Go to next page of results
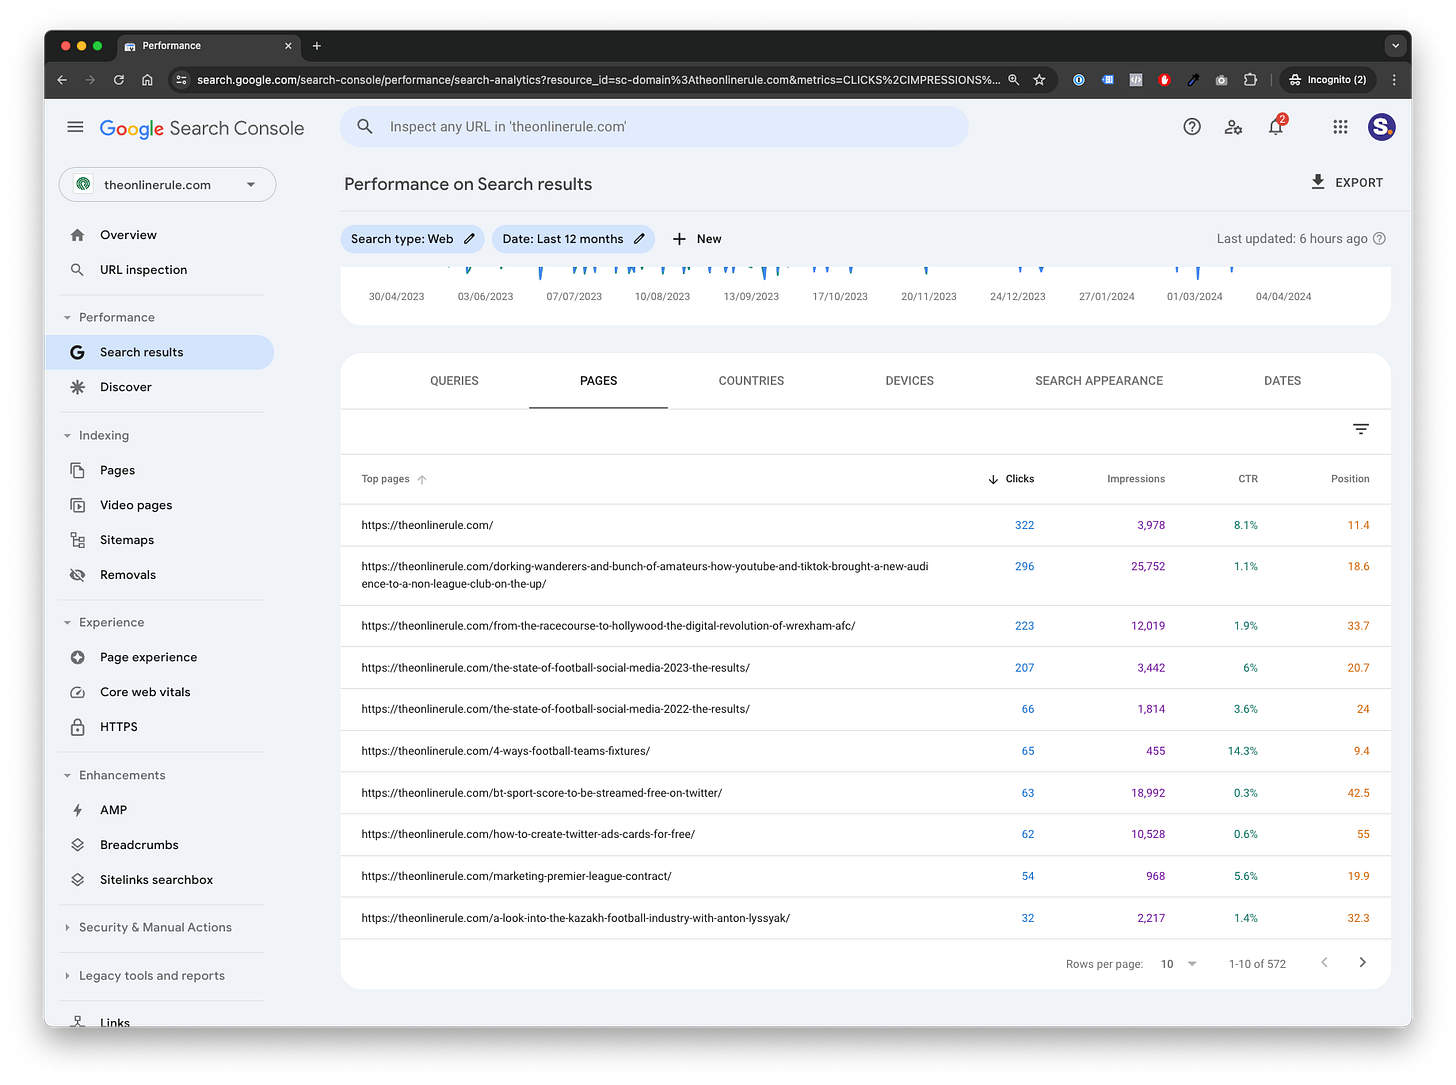Screen dimensions: 1456x1085 pos(1362,963)
